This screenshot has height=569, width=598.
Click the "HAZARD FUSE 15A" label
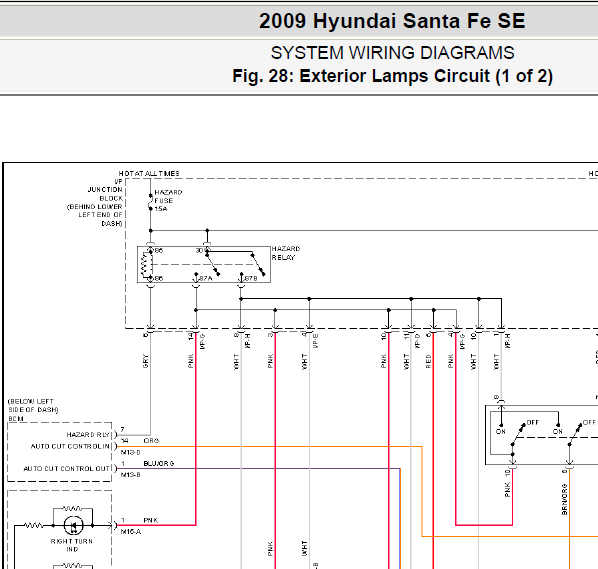(168, 201)
